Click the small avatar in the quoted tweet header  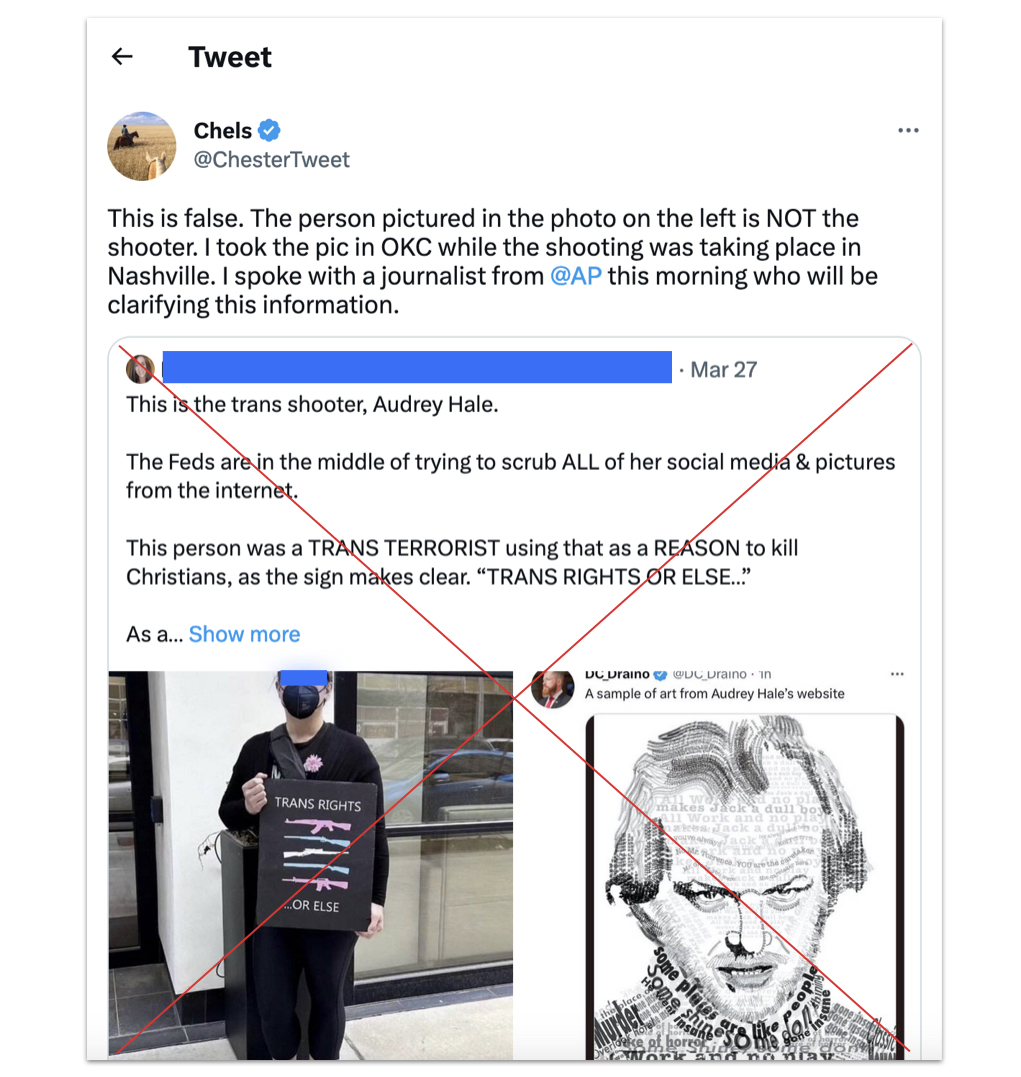pyautogui.click(x=141, y=368)
